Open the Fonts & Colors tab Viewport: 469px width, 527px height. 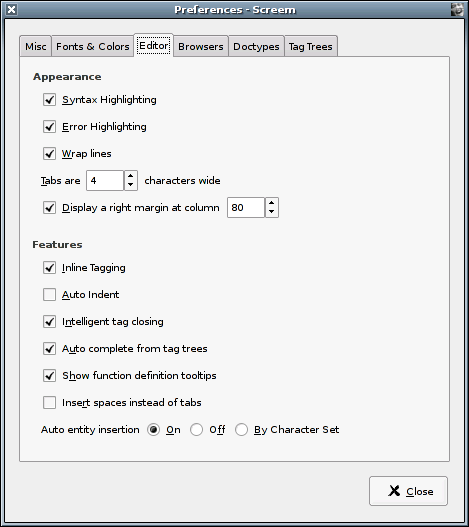pos(92,46)
